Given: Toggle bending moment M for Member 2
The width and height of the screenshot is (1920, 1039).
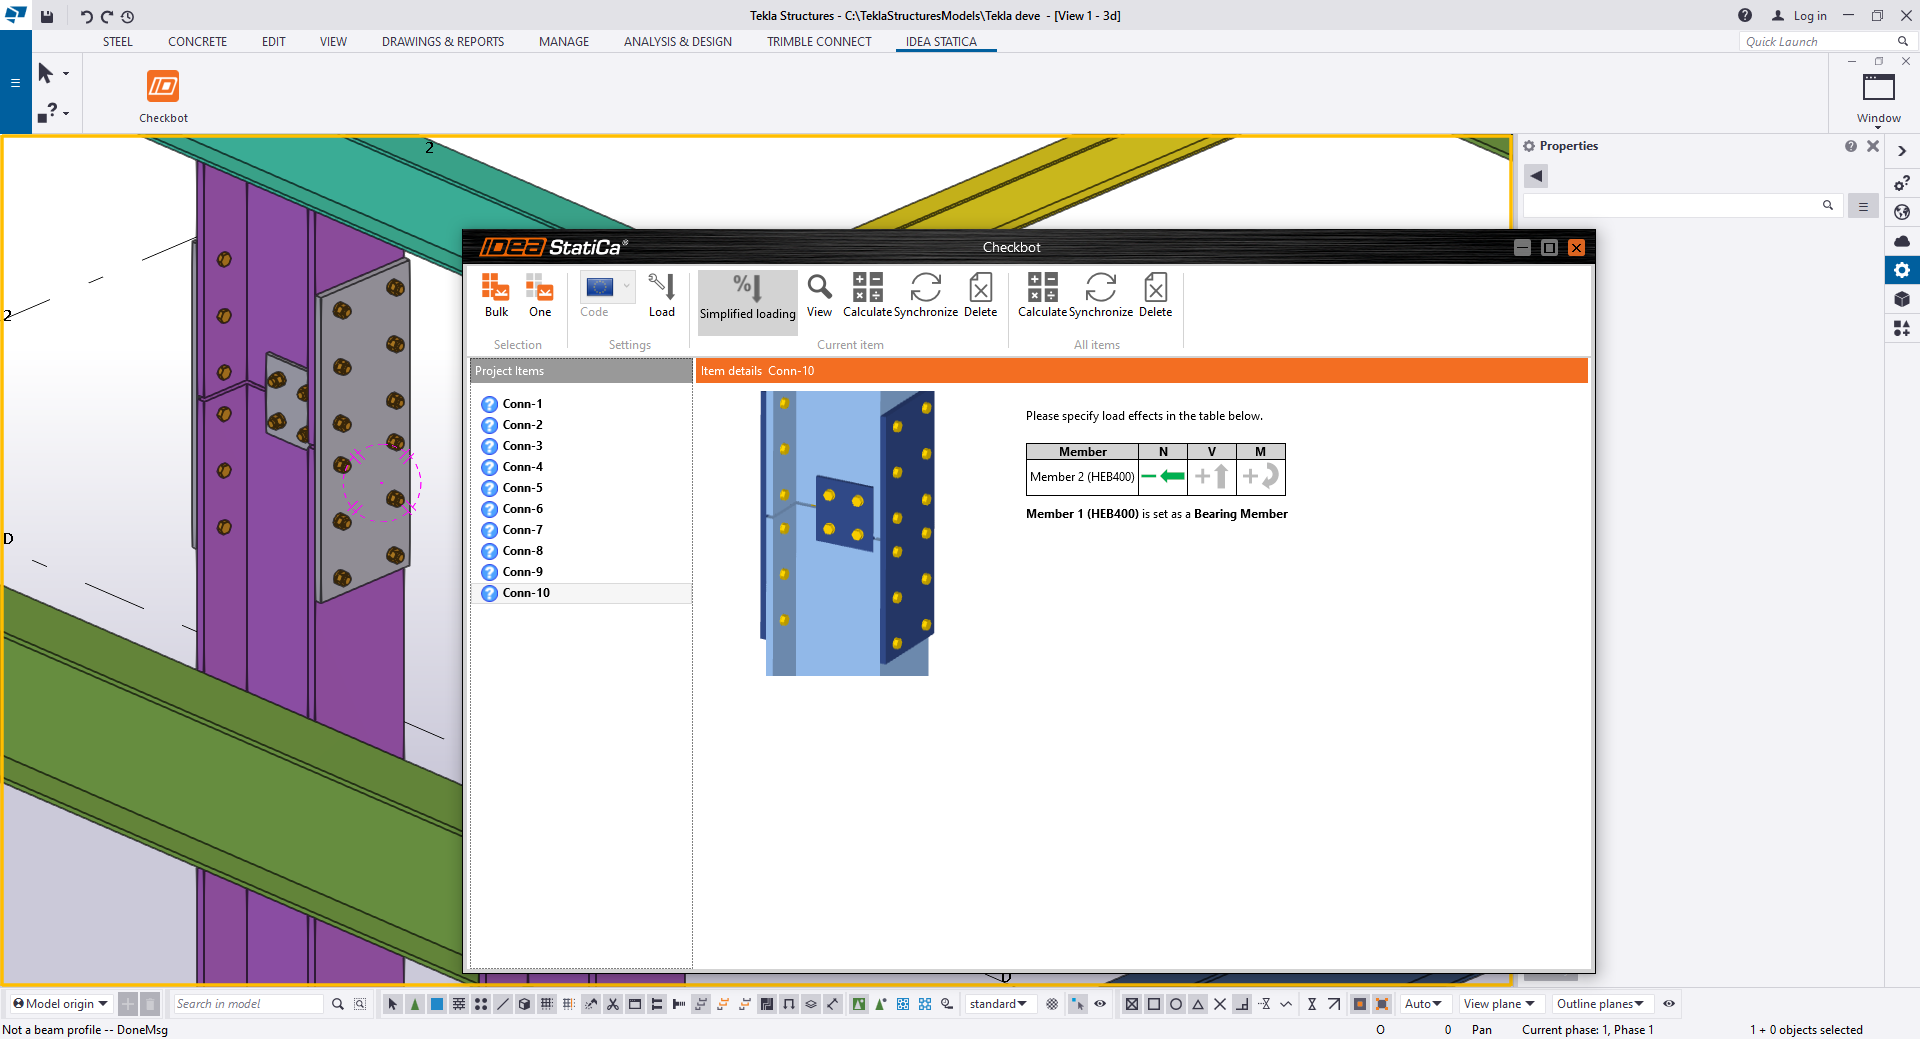Looking at the screenshot, I should (x=1260, y=477).
